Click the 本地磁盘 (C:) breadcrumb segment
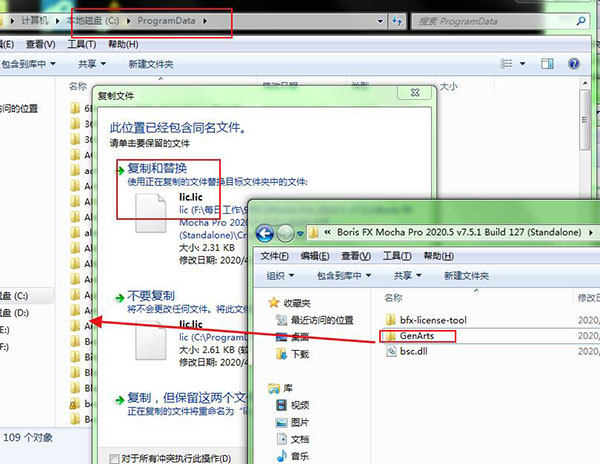600x464 pixels. click(93, 21)
